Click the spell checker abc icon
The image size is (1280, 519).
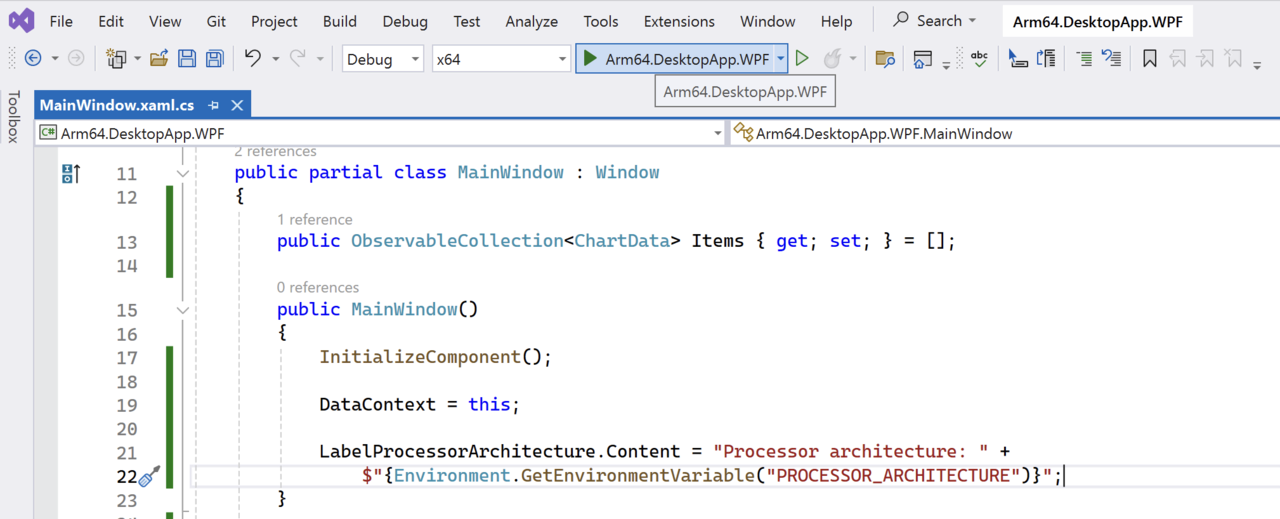tap(979, 59)
